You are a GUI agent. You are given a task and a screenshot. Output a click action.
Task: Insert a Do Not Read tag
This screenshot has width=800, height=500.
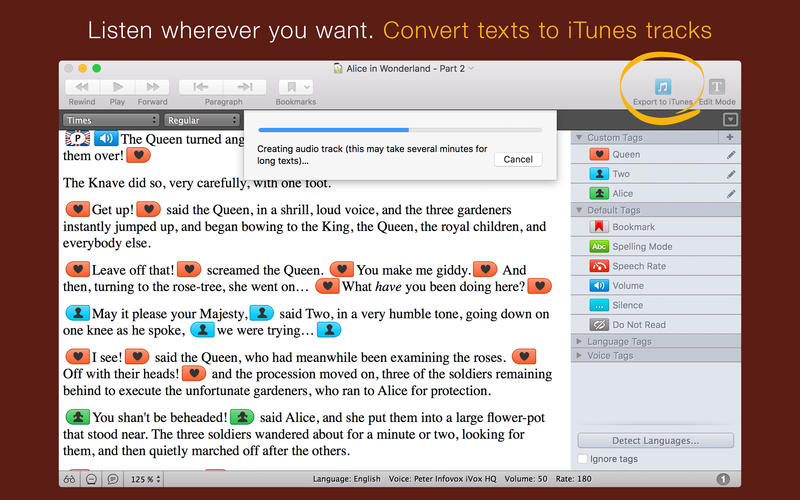click(x=656, y=324)
